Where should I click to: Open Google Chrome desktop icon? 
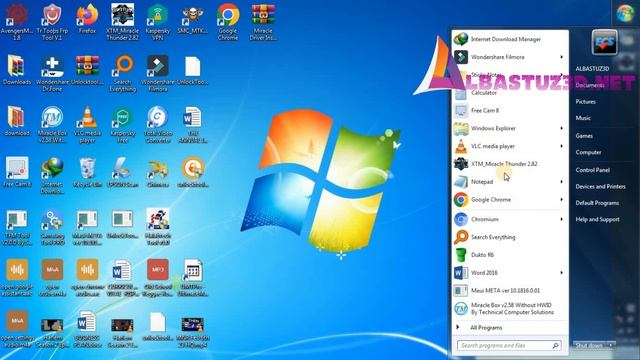coord(228,21)
